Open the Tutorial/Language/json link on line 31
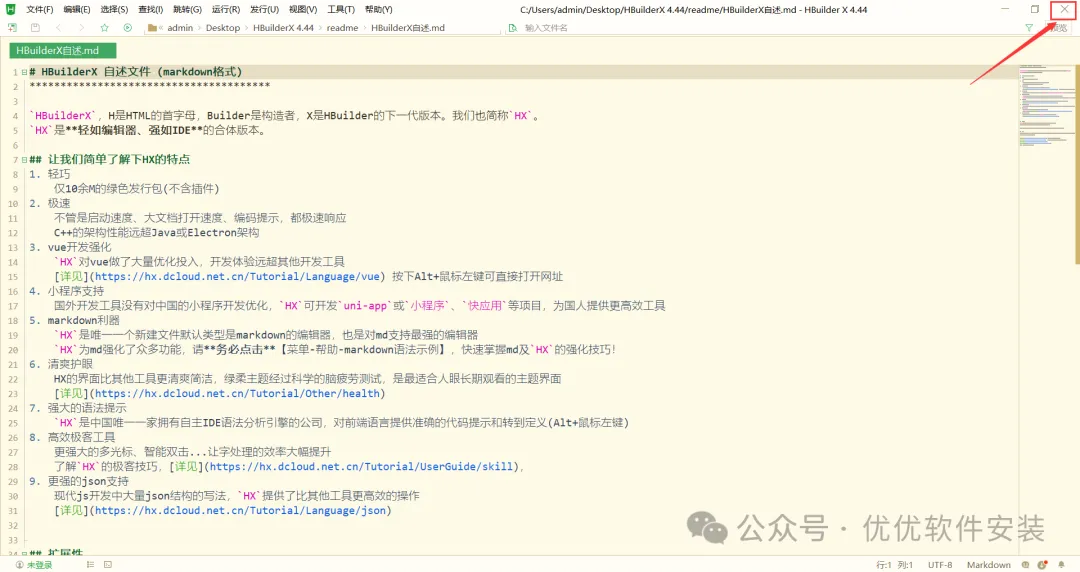1080x572 pixels. [240, 511]
